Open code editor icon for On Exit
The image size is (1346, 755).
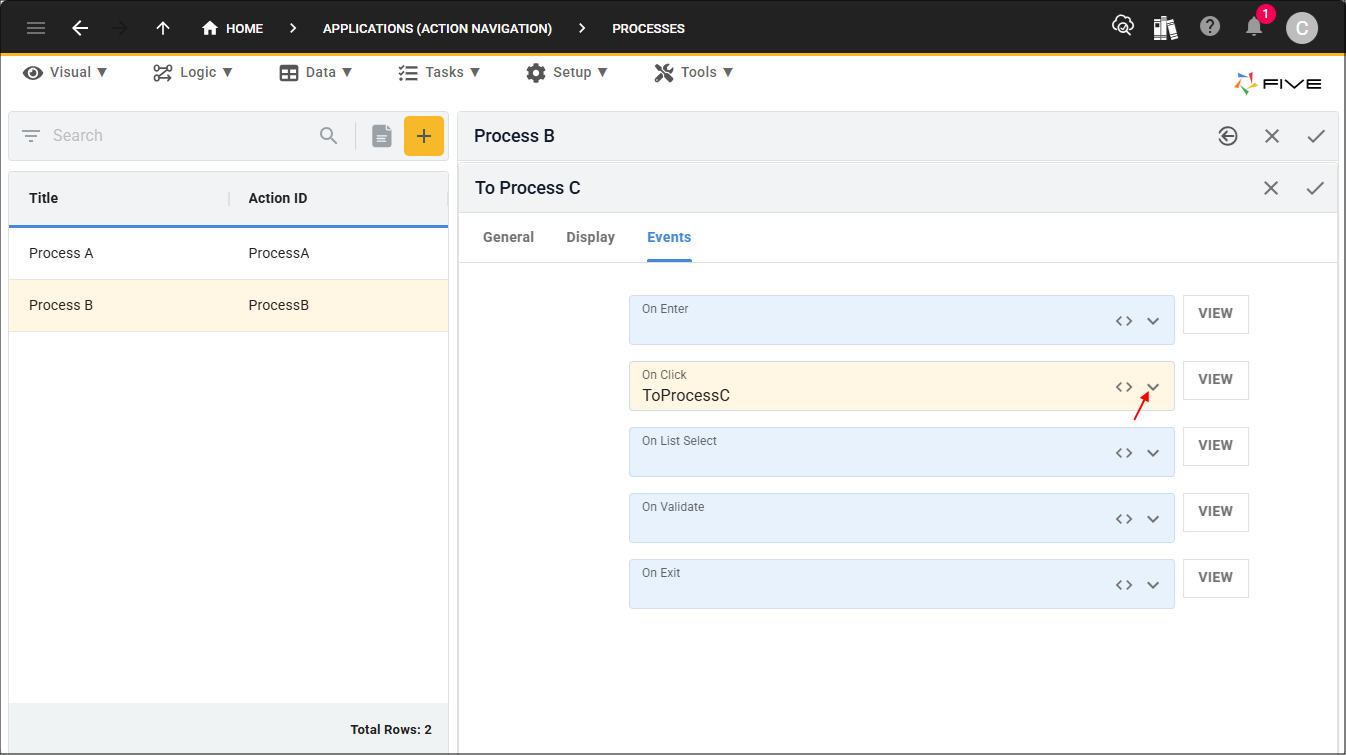1124,585
